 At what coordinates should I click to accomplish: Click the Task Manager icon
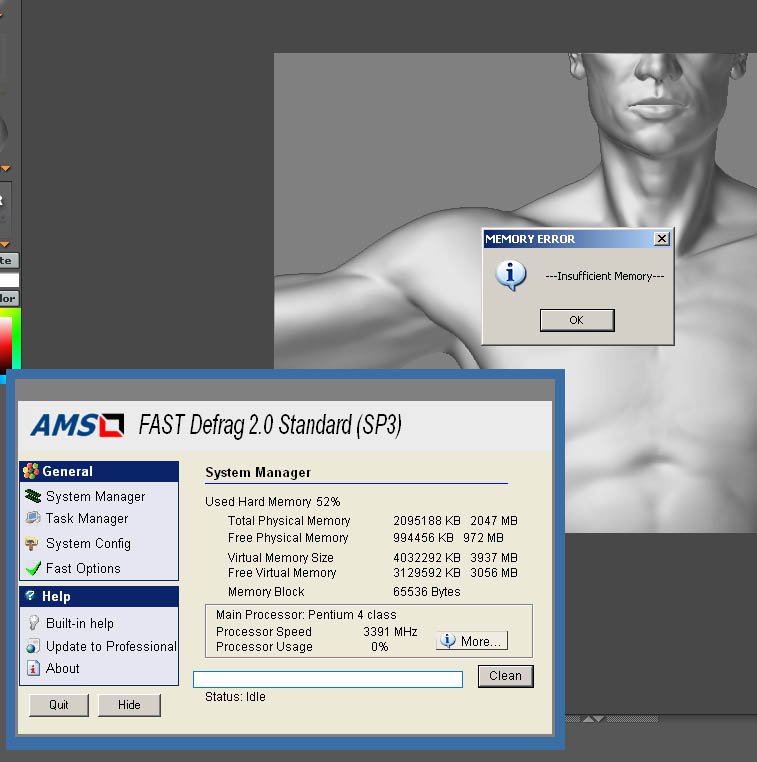[33, 518]
